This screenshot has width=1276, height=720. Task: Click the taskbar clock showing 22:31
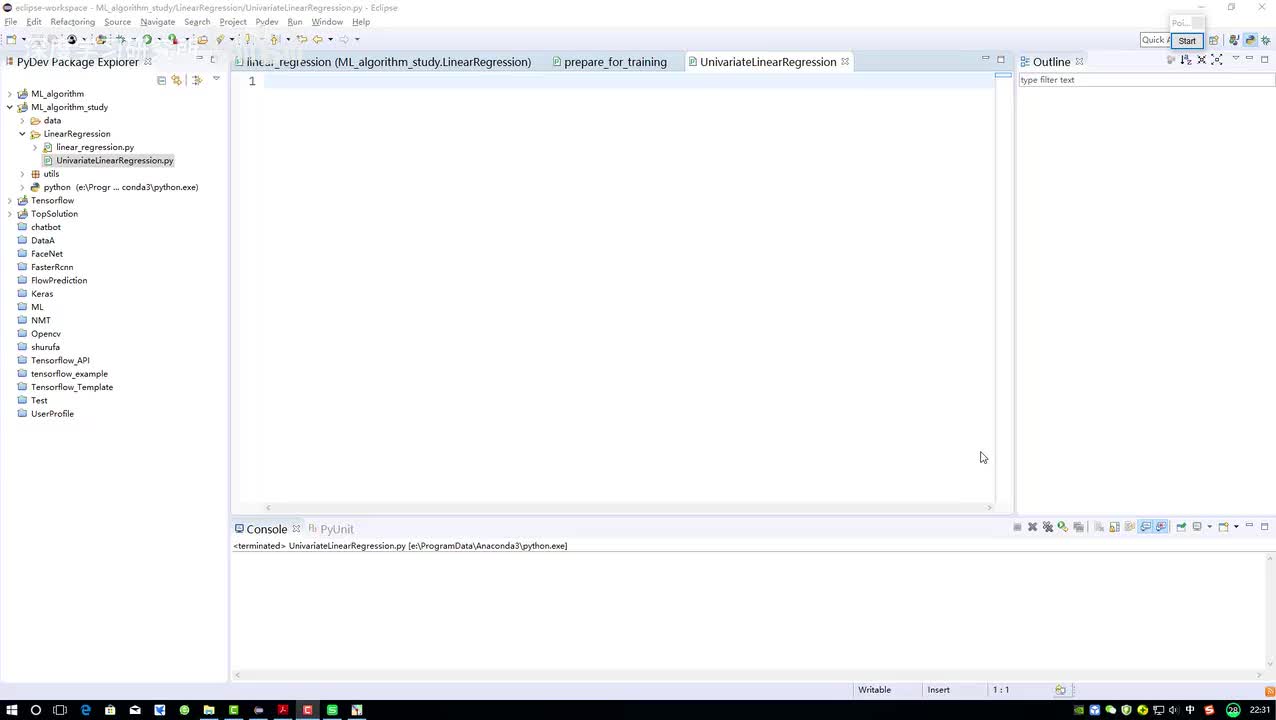[x=1260, y=710]
